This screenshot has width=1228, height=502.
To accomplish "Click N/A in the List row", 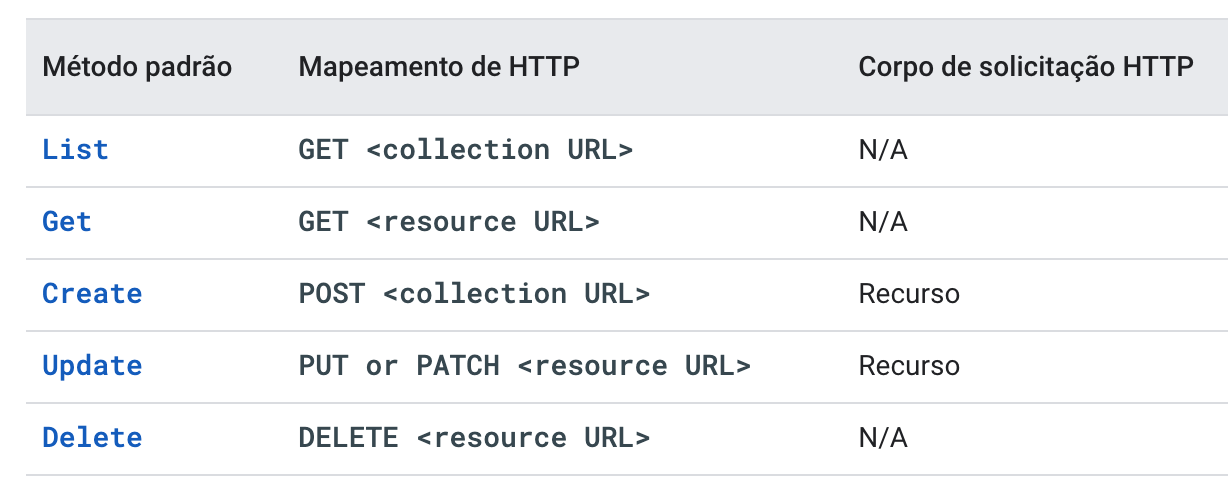I will [x=882, y=150].
